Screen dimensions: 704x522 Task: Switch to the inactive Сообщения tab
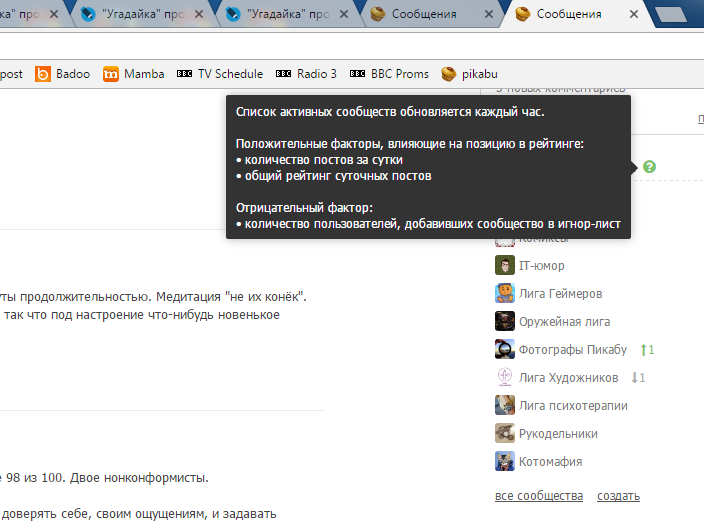(x=427, y=15)
